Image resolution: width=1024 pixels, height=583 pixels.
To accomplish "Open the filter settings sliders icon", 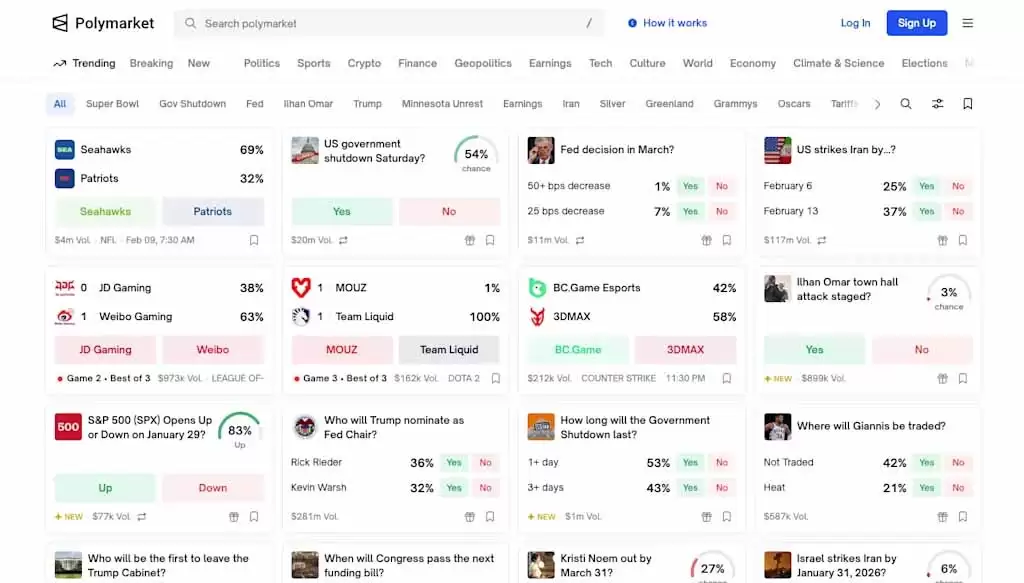I will (x=937, y=104).
